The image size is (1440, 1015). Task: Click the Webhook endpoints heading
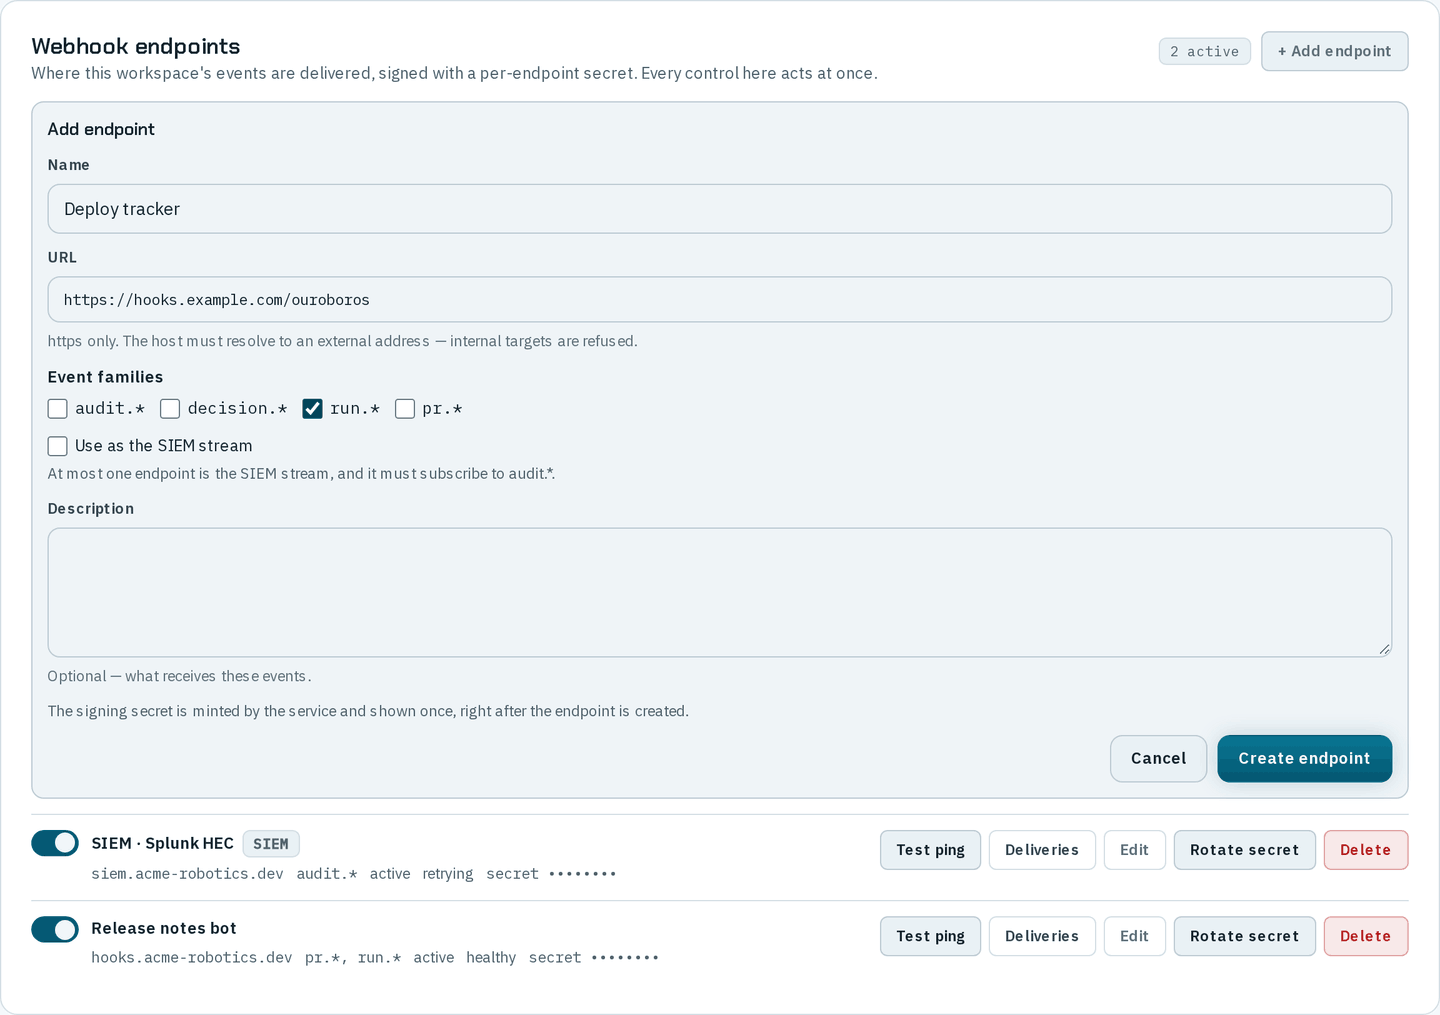[136, 46]
